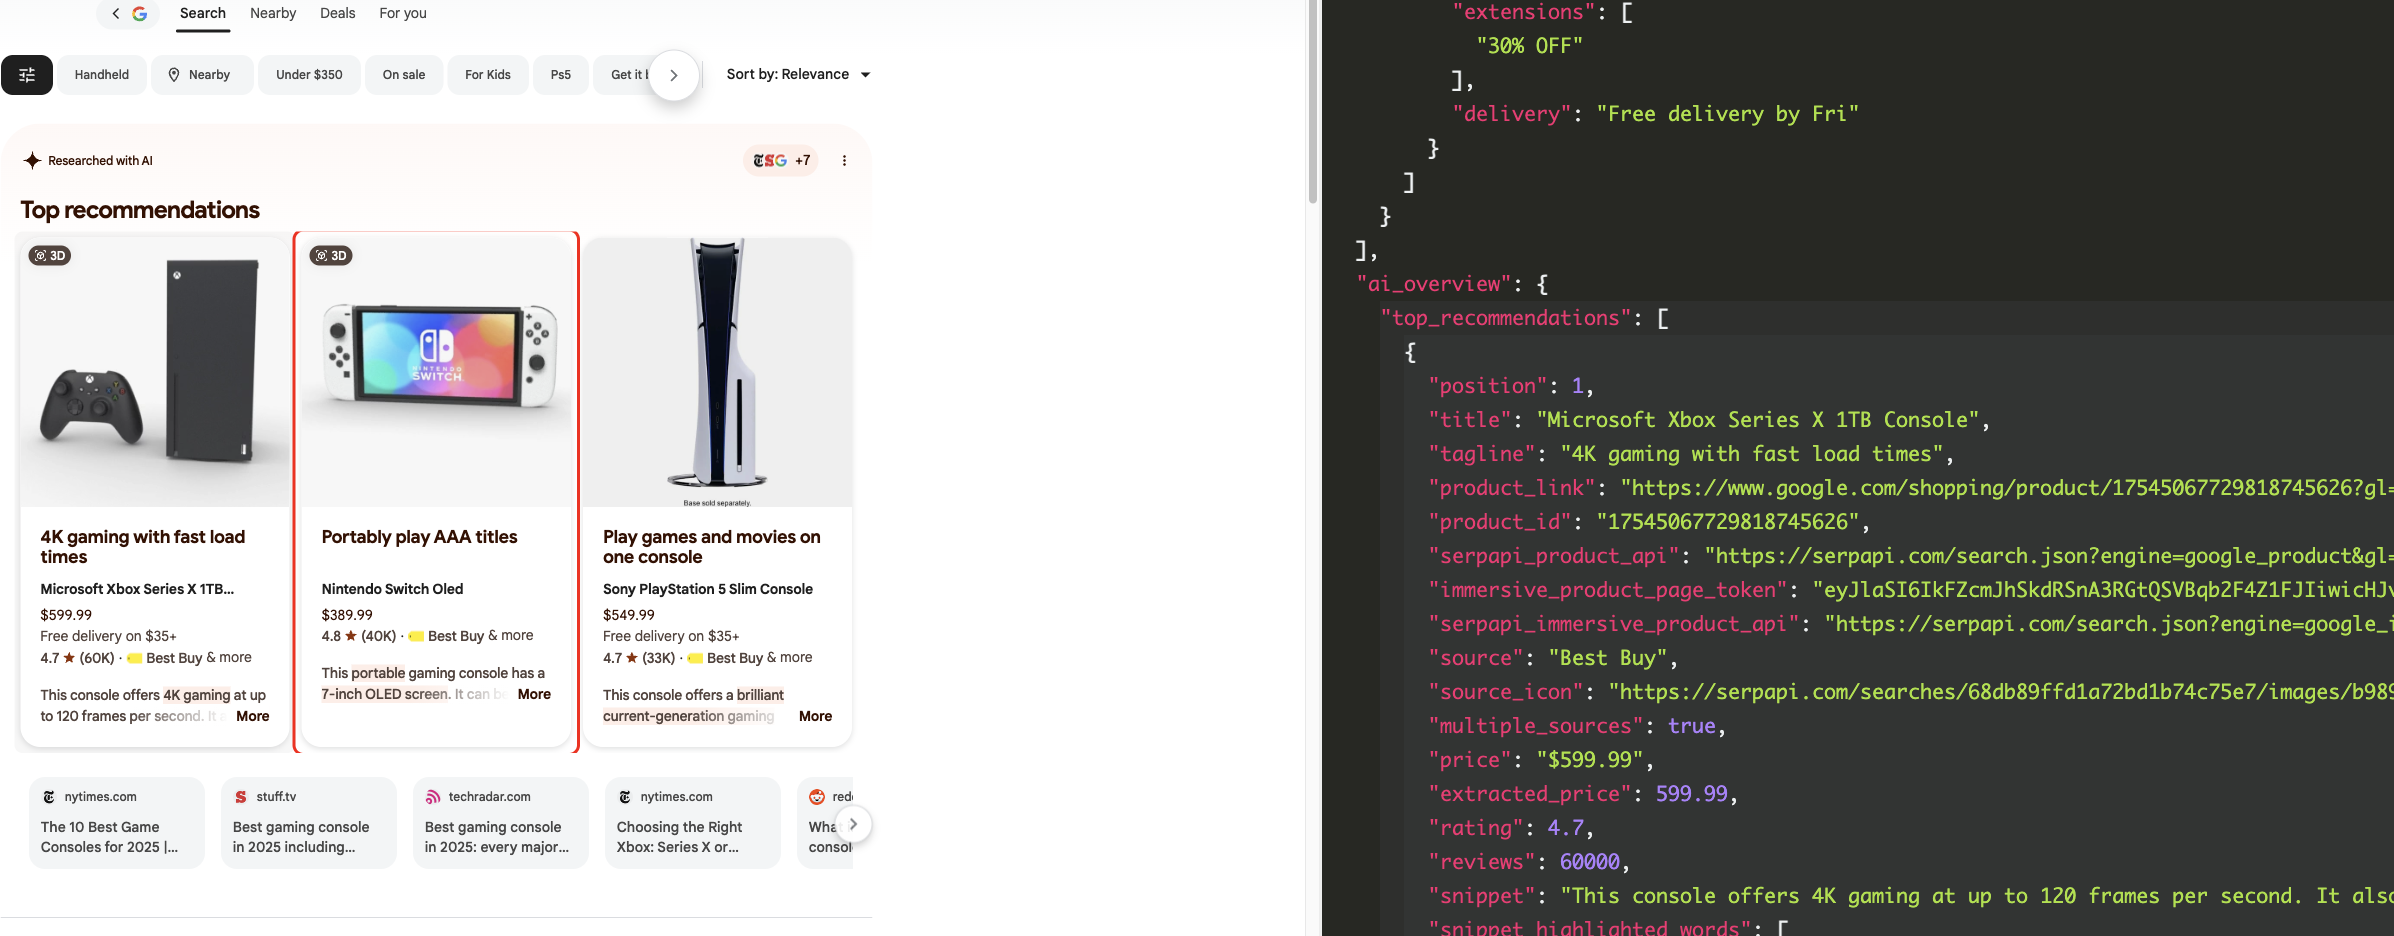Click the Xbox $599.99 price text
Viewport: 2394px width, 936px height.
tap(66, 615)
